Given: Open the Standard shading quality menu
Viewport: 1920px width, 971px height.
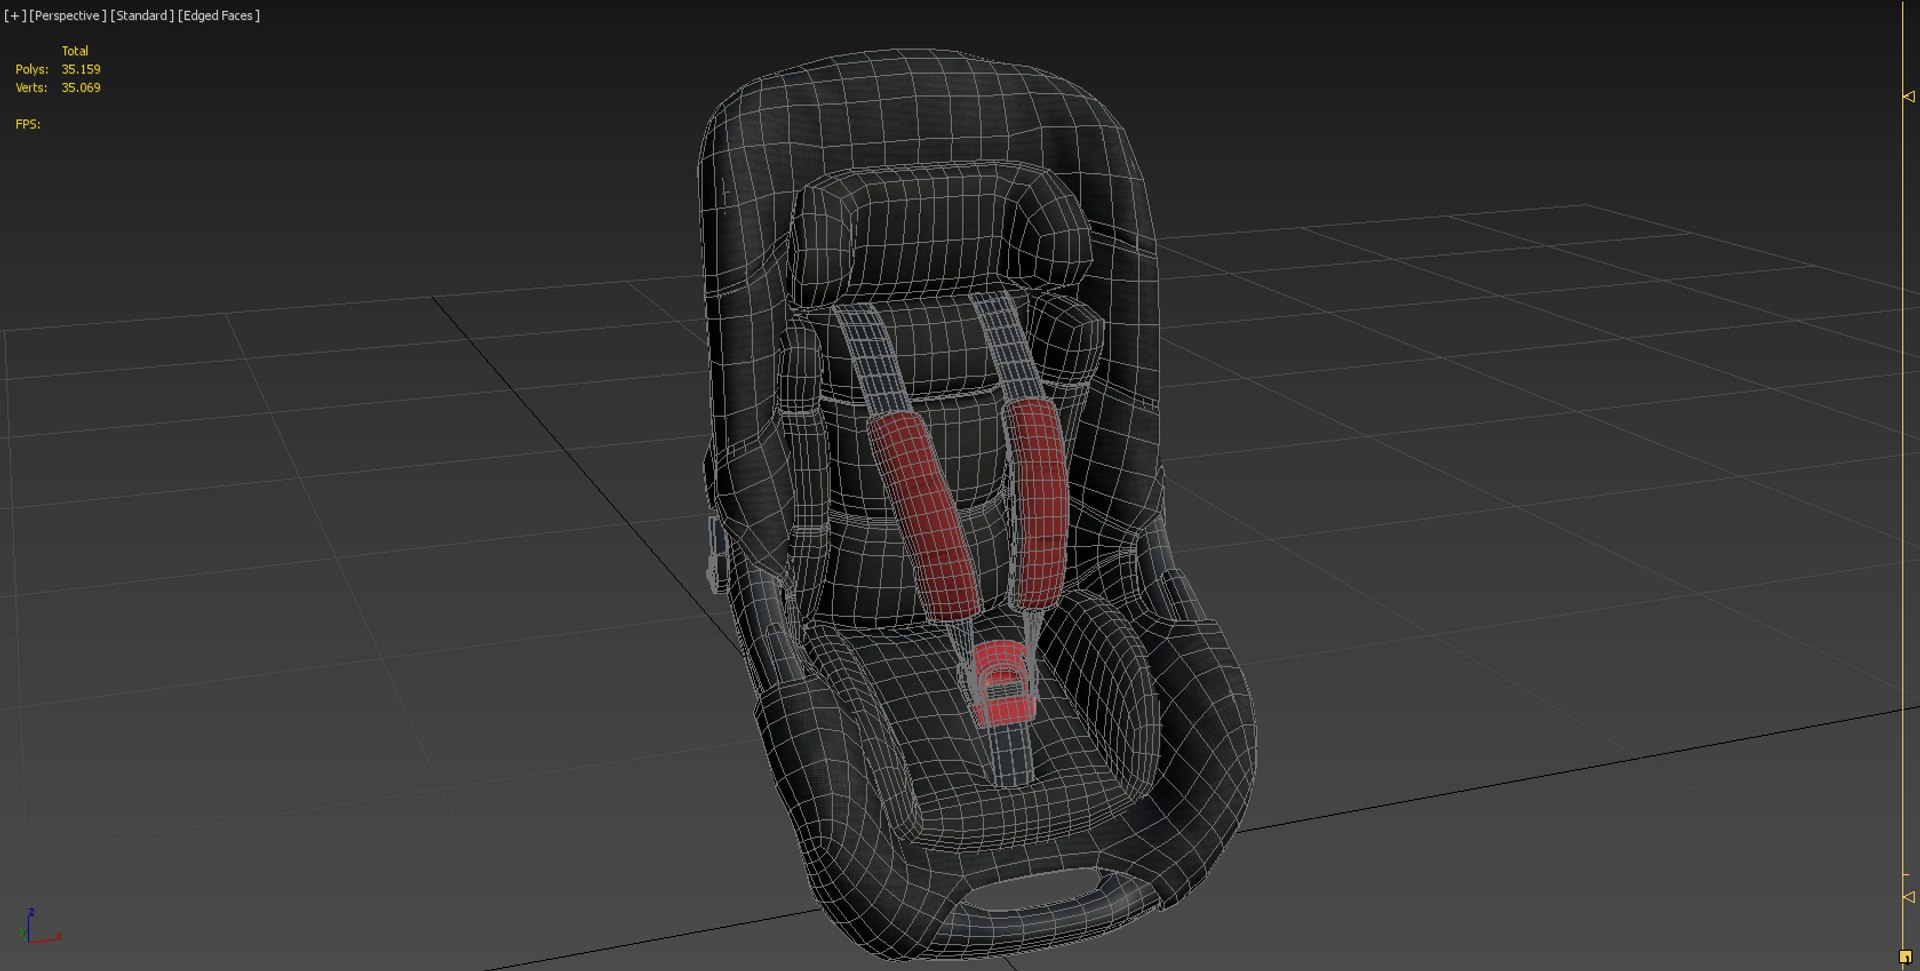Looking at the screenshot, I should [x=141, y=16].
